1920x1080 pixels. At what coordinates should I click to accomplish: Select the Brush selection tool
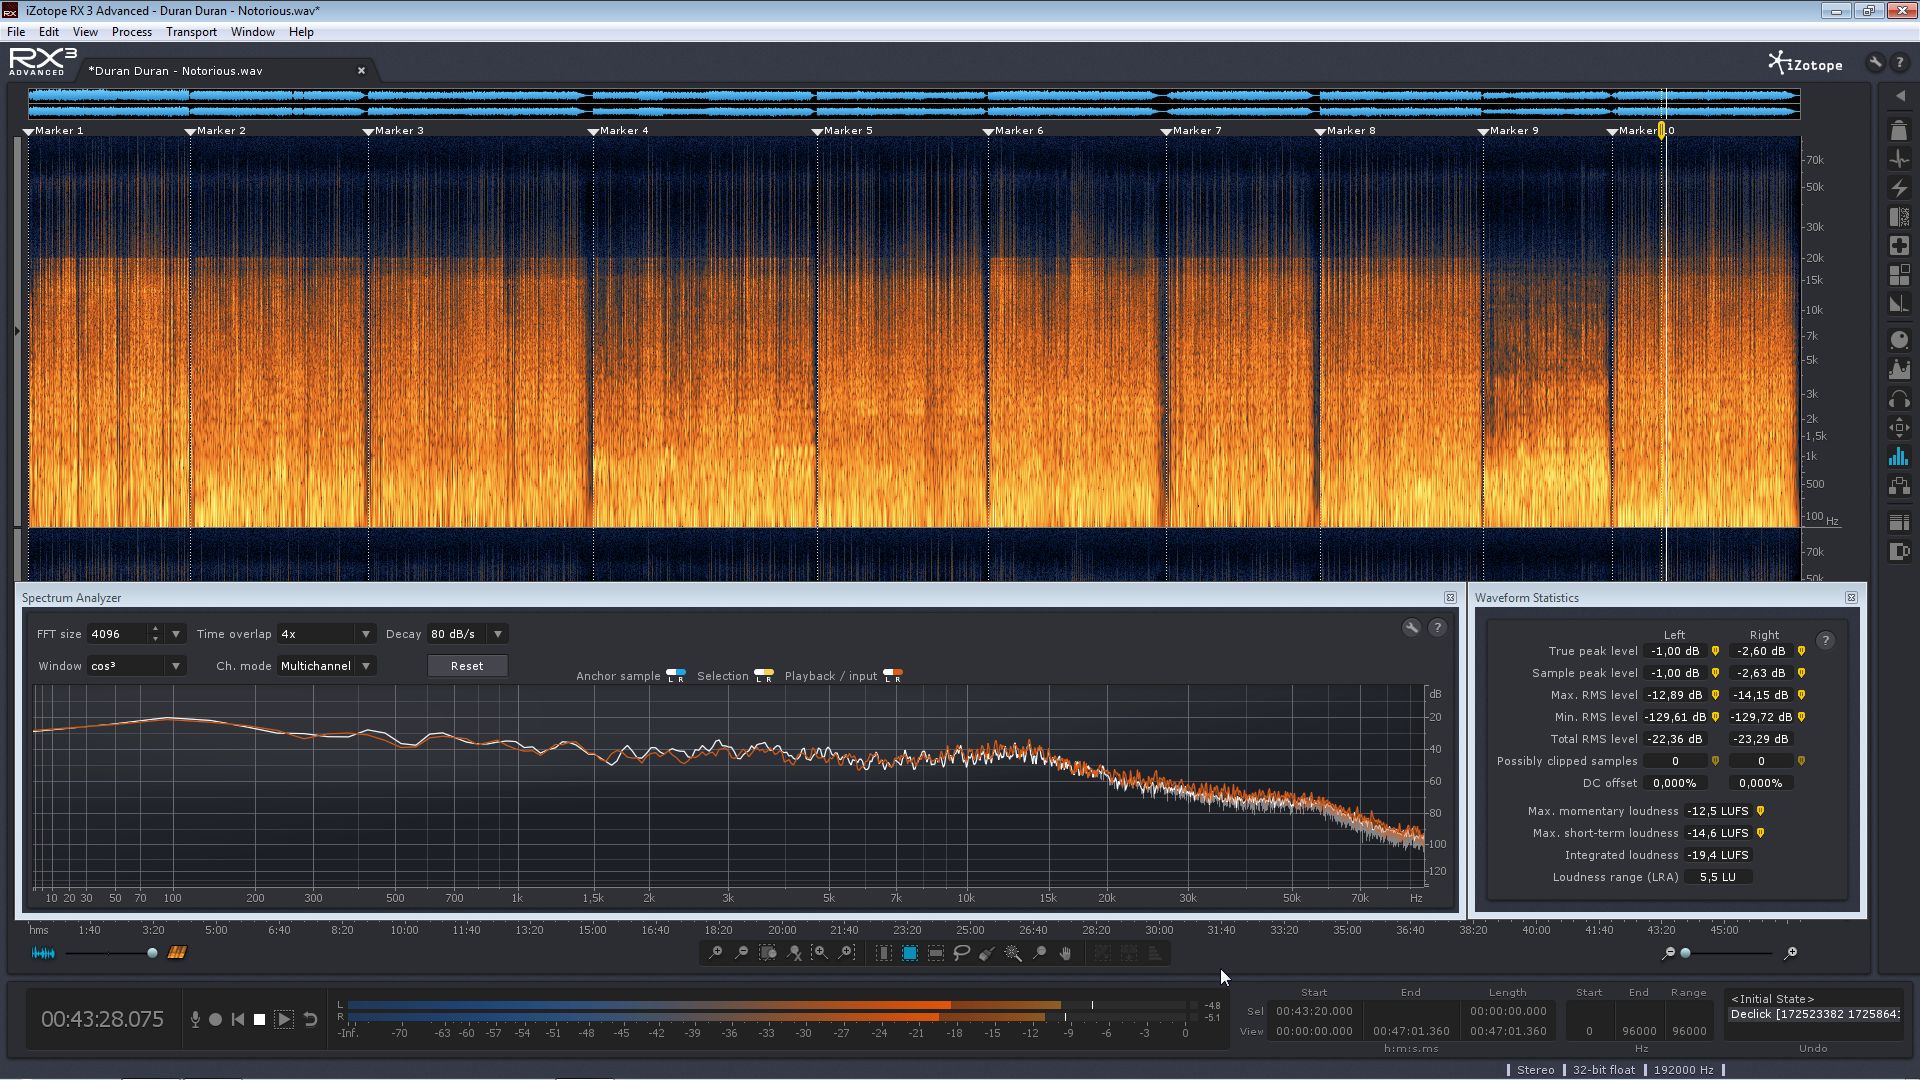click(987, 953)
